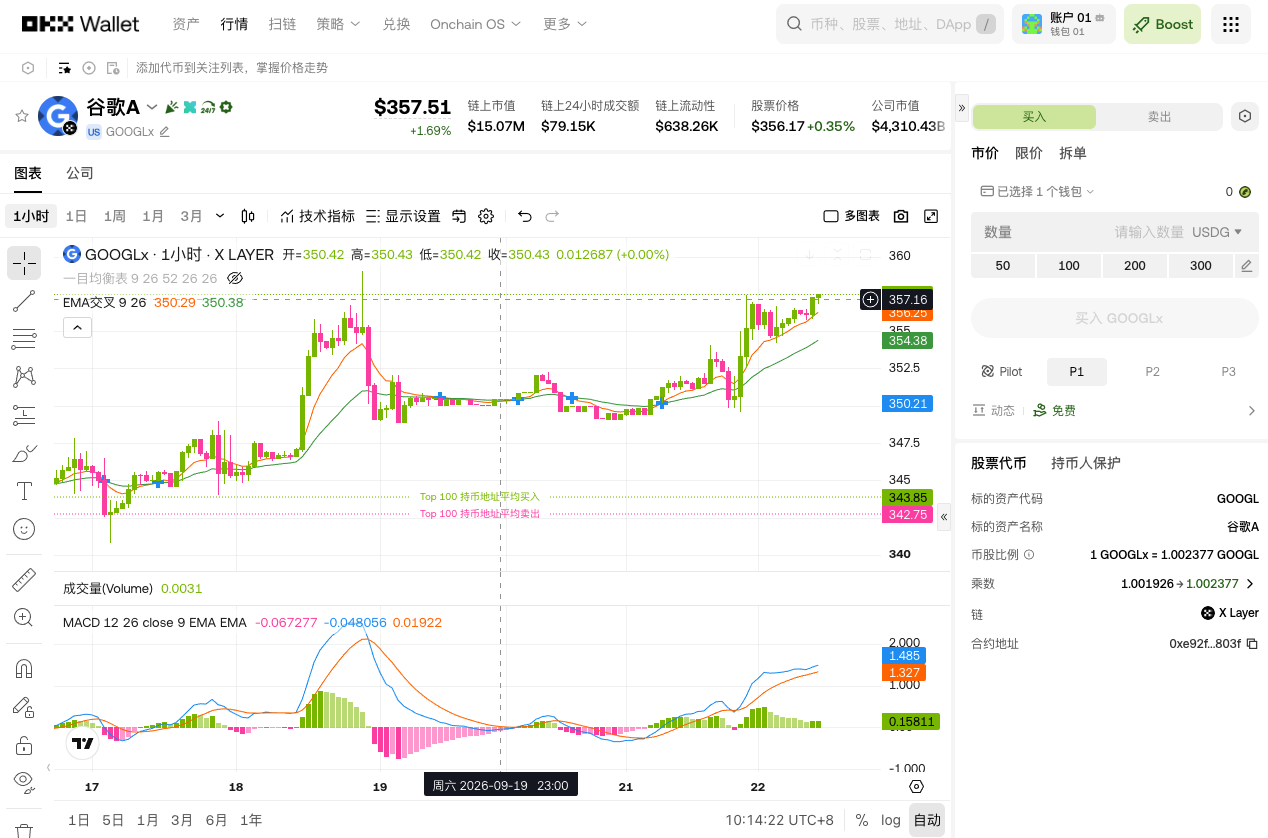Edit the preset quantity amounts
The width and height of the screenshot is (1268, 838).
pyautogui.click(x=1246, y=266)
